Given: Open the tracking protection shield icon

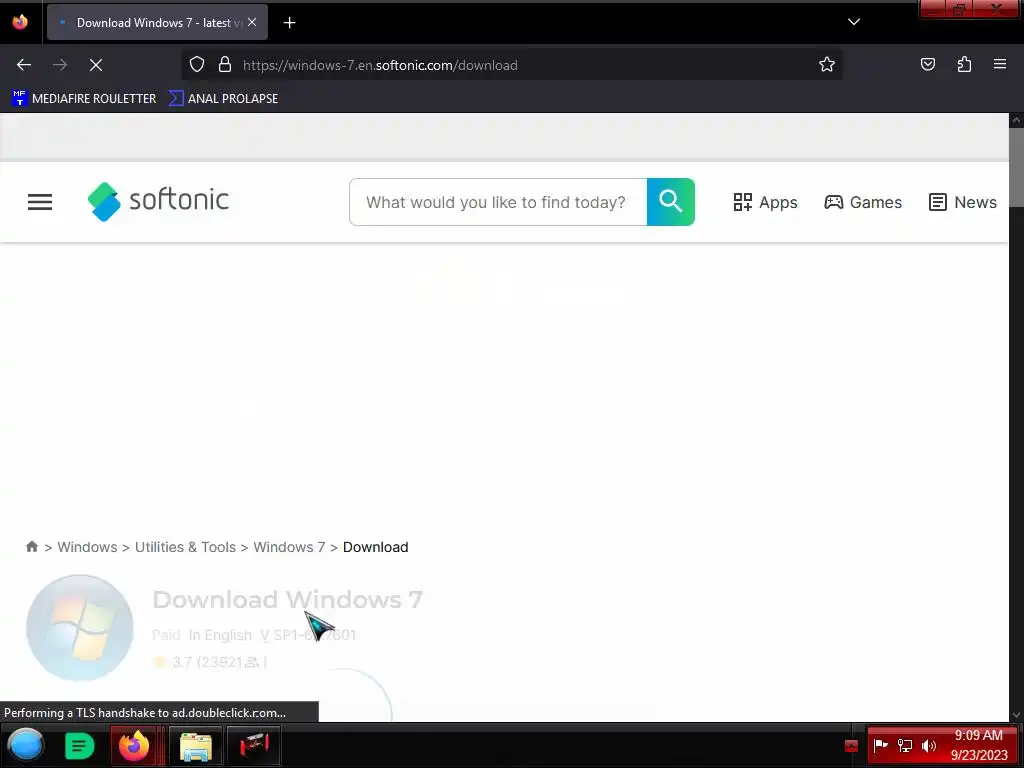Looking at the screenshot, I should (197, 65).
